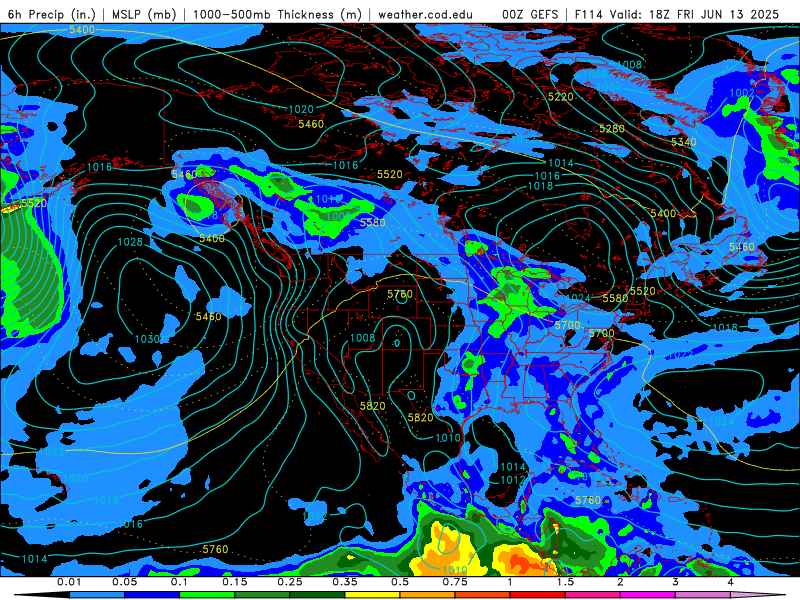This screenshot has height=600, width=800.
Task: Click the '00Z GEFS' model run label
Action: click(x=530, y=14)
